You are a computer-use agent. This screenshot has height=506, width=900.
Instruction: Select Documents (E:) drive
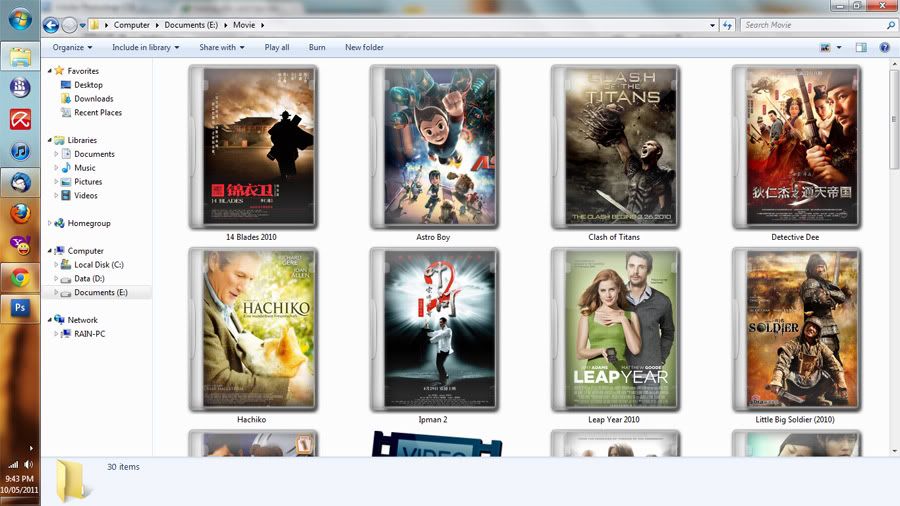pyautogui.click(x=100, y=293)
